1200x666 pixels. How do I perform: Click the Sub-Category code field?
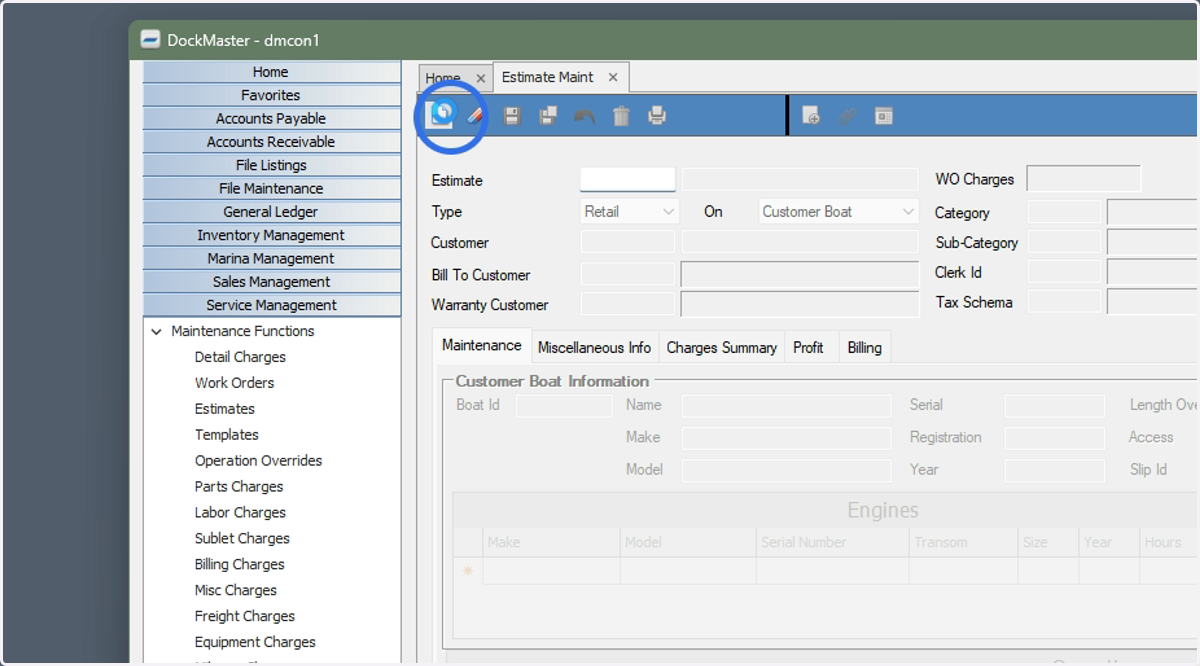(x=1065, y=242)
